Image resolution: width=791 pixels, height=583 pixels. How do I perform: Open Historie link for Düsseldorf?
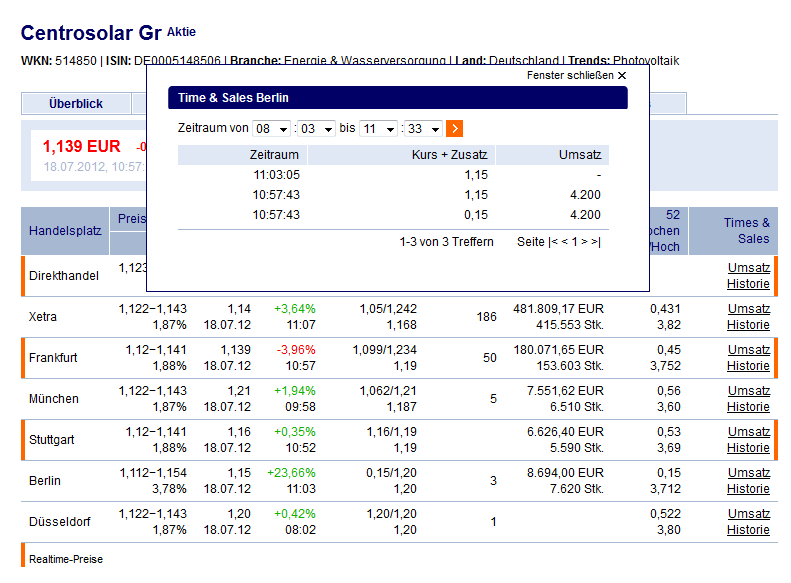pos(748,530)
